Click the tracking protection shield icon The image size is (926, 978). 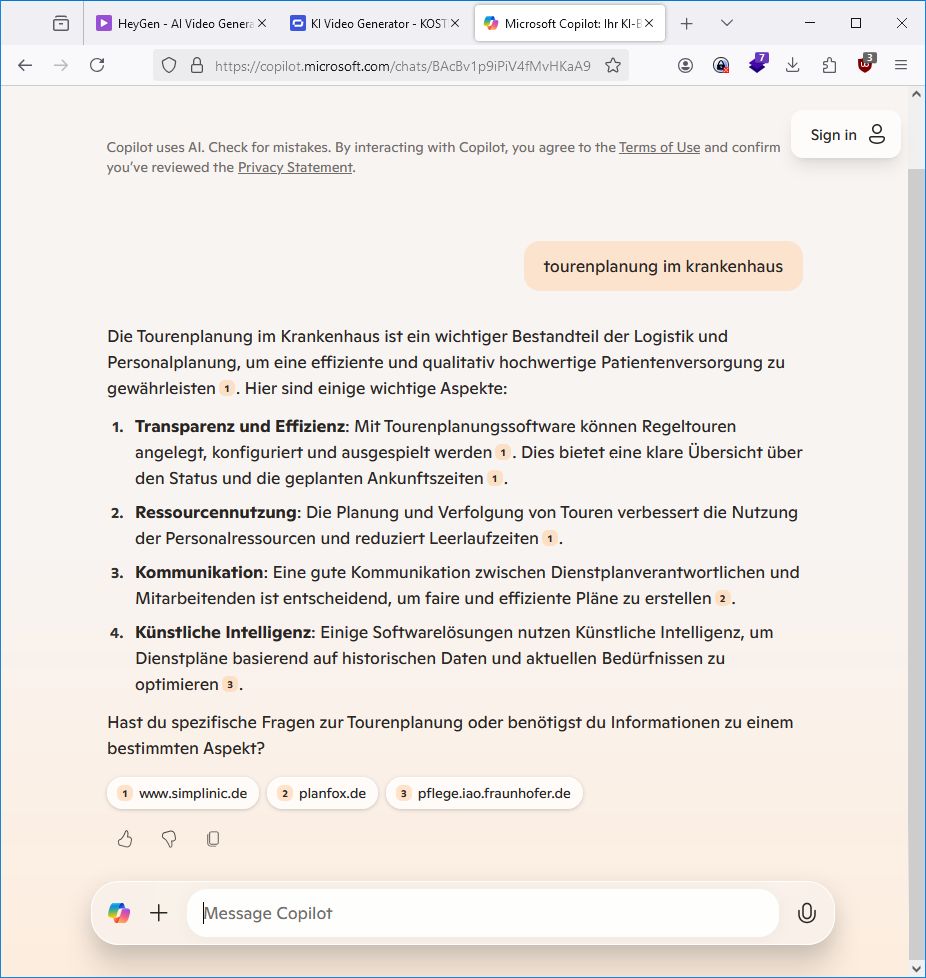(169, 65)
